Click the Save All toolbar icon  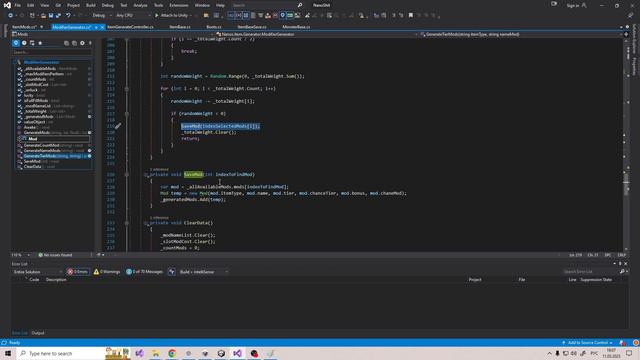(x=58, y=16)
